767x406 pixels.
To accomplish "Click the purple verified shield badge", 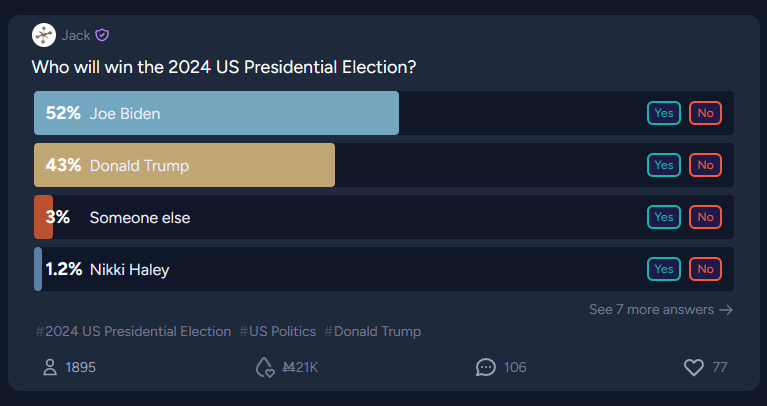I will click(x=102, y=35).
